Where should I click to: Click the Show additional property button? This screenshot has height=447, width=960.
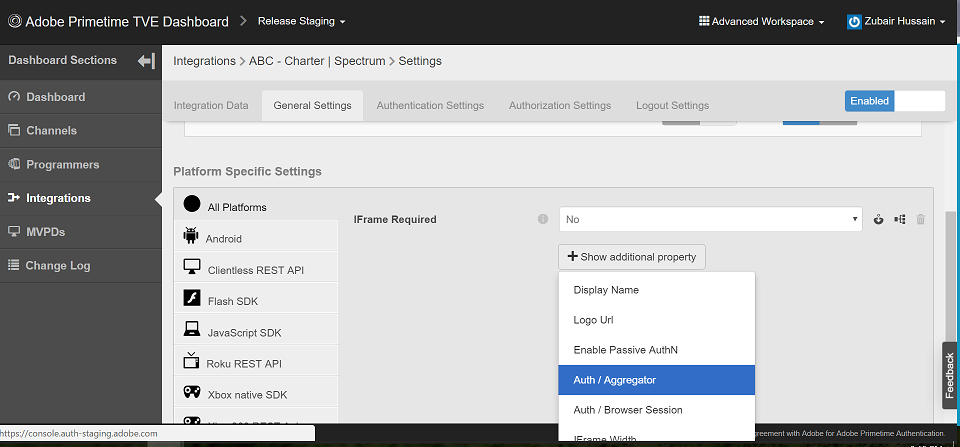click(632, 257)
